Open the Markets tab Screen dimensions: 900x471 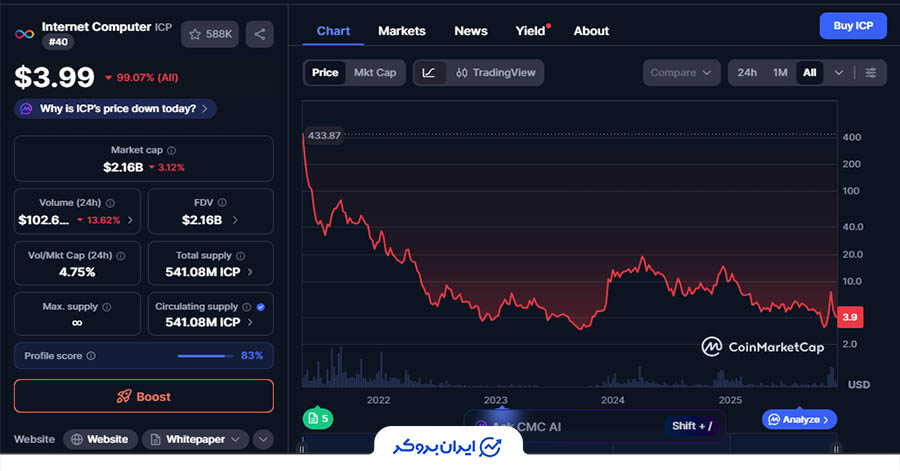pos(402,31)
